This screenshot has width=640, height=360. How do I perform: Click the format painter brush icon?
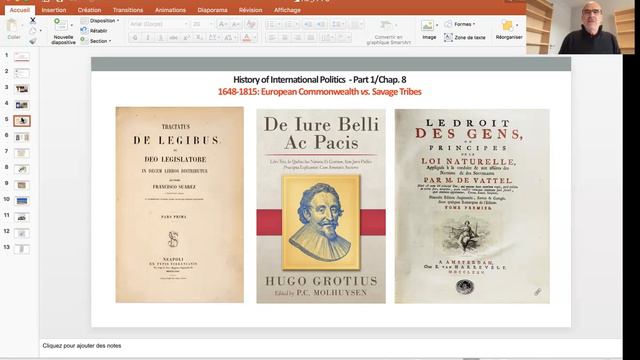point(33,40)
